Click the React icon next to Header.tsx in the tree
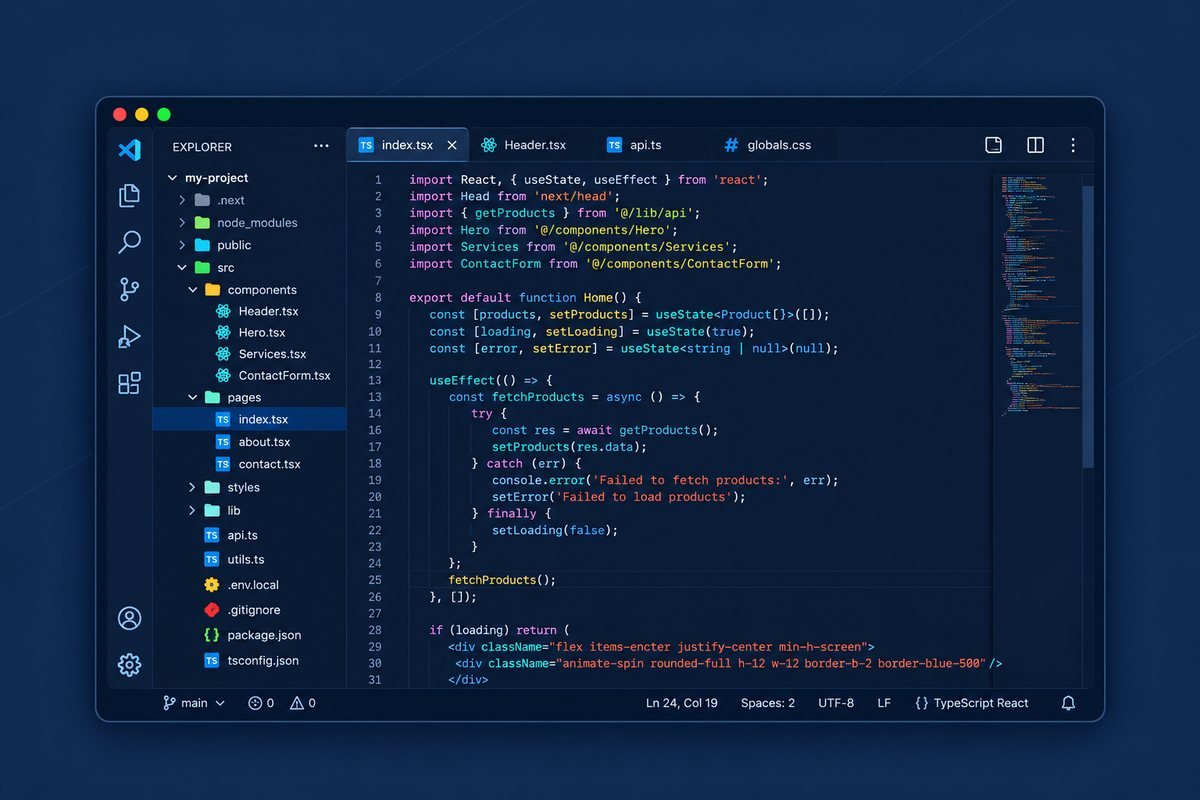This screenshot has width=1200, height=800. (223, 311)
